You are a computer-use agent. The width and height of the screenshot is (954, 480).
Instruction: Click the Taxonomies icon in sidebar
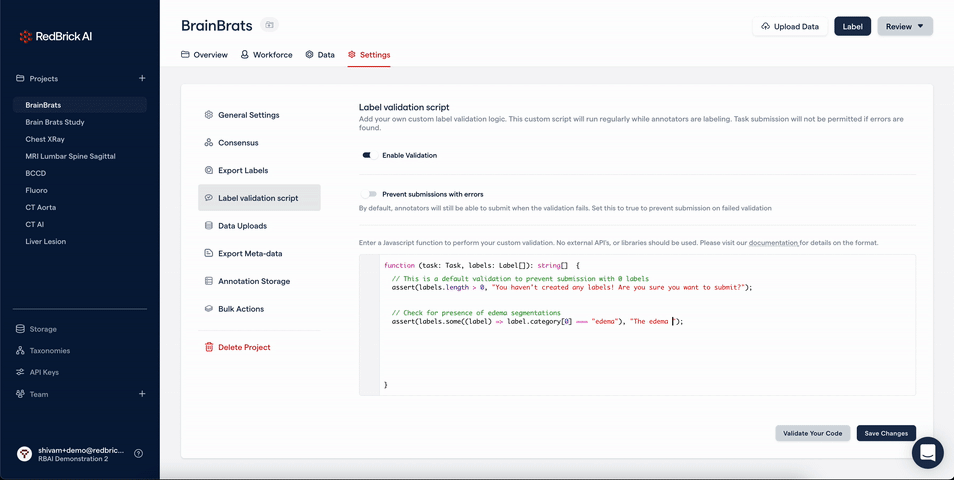click(x=20, y=350)
